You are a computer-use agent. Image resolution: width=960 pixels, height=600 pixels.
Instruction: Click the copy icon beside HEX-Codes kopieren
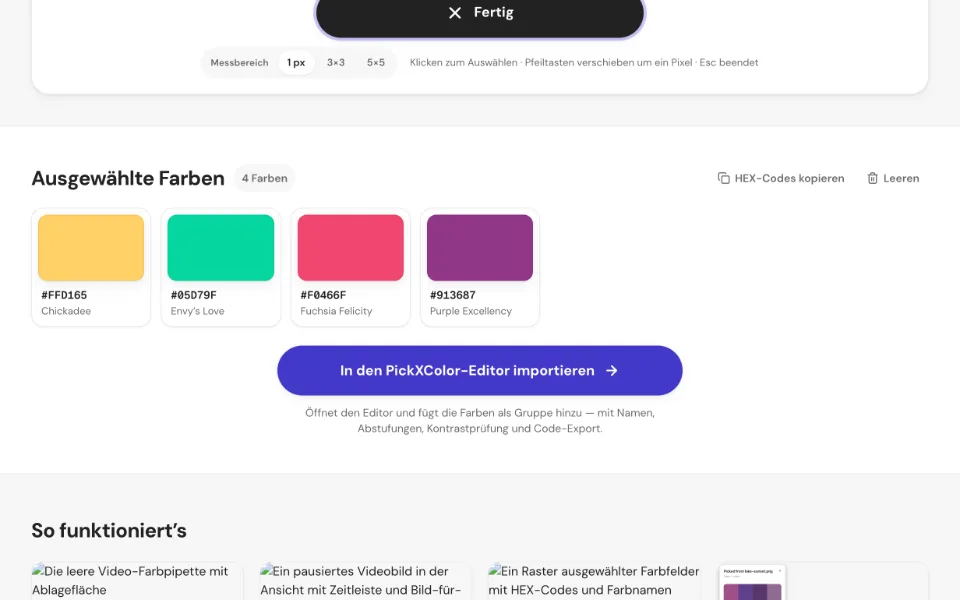click(x=723, y=178)
